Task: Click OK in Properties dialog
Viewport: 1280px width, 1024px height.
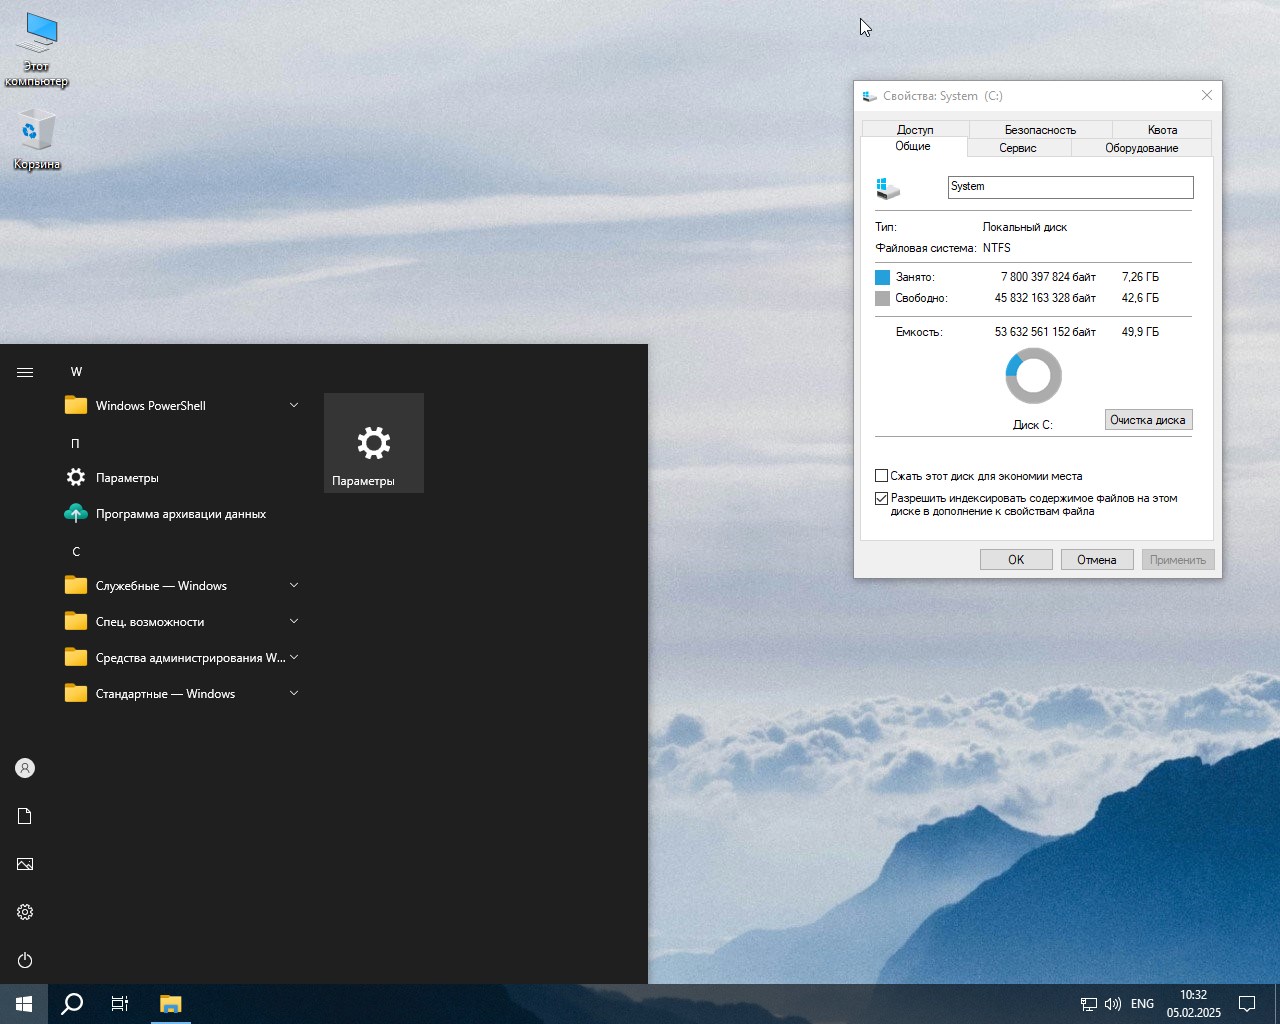Action: pos(1016,560)
